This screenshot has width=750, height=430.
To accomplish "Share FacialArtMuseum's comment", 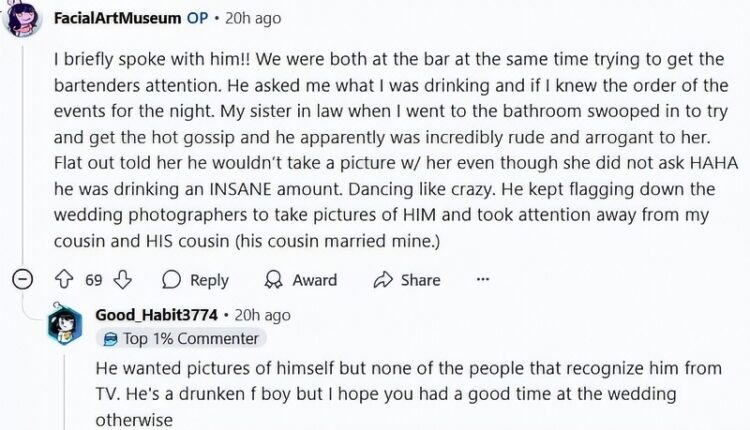I will [407, 280].
